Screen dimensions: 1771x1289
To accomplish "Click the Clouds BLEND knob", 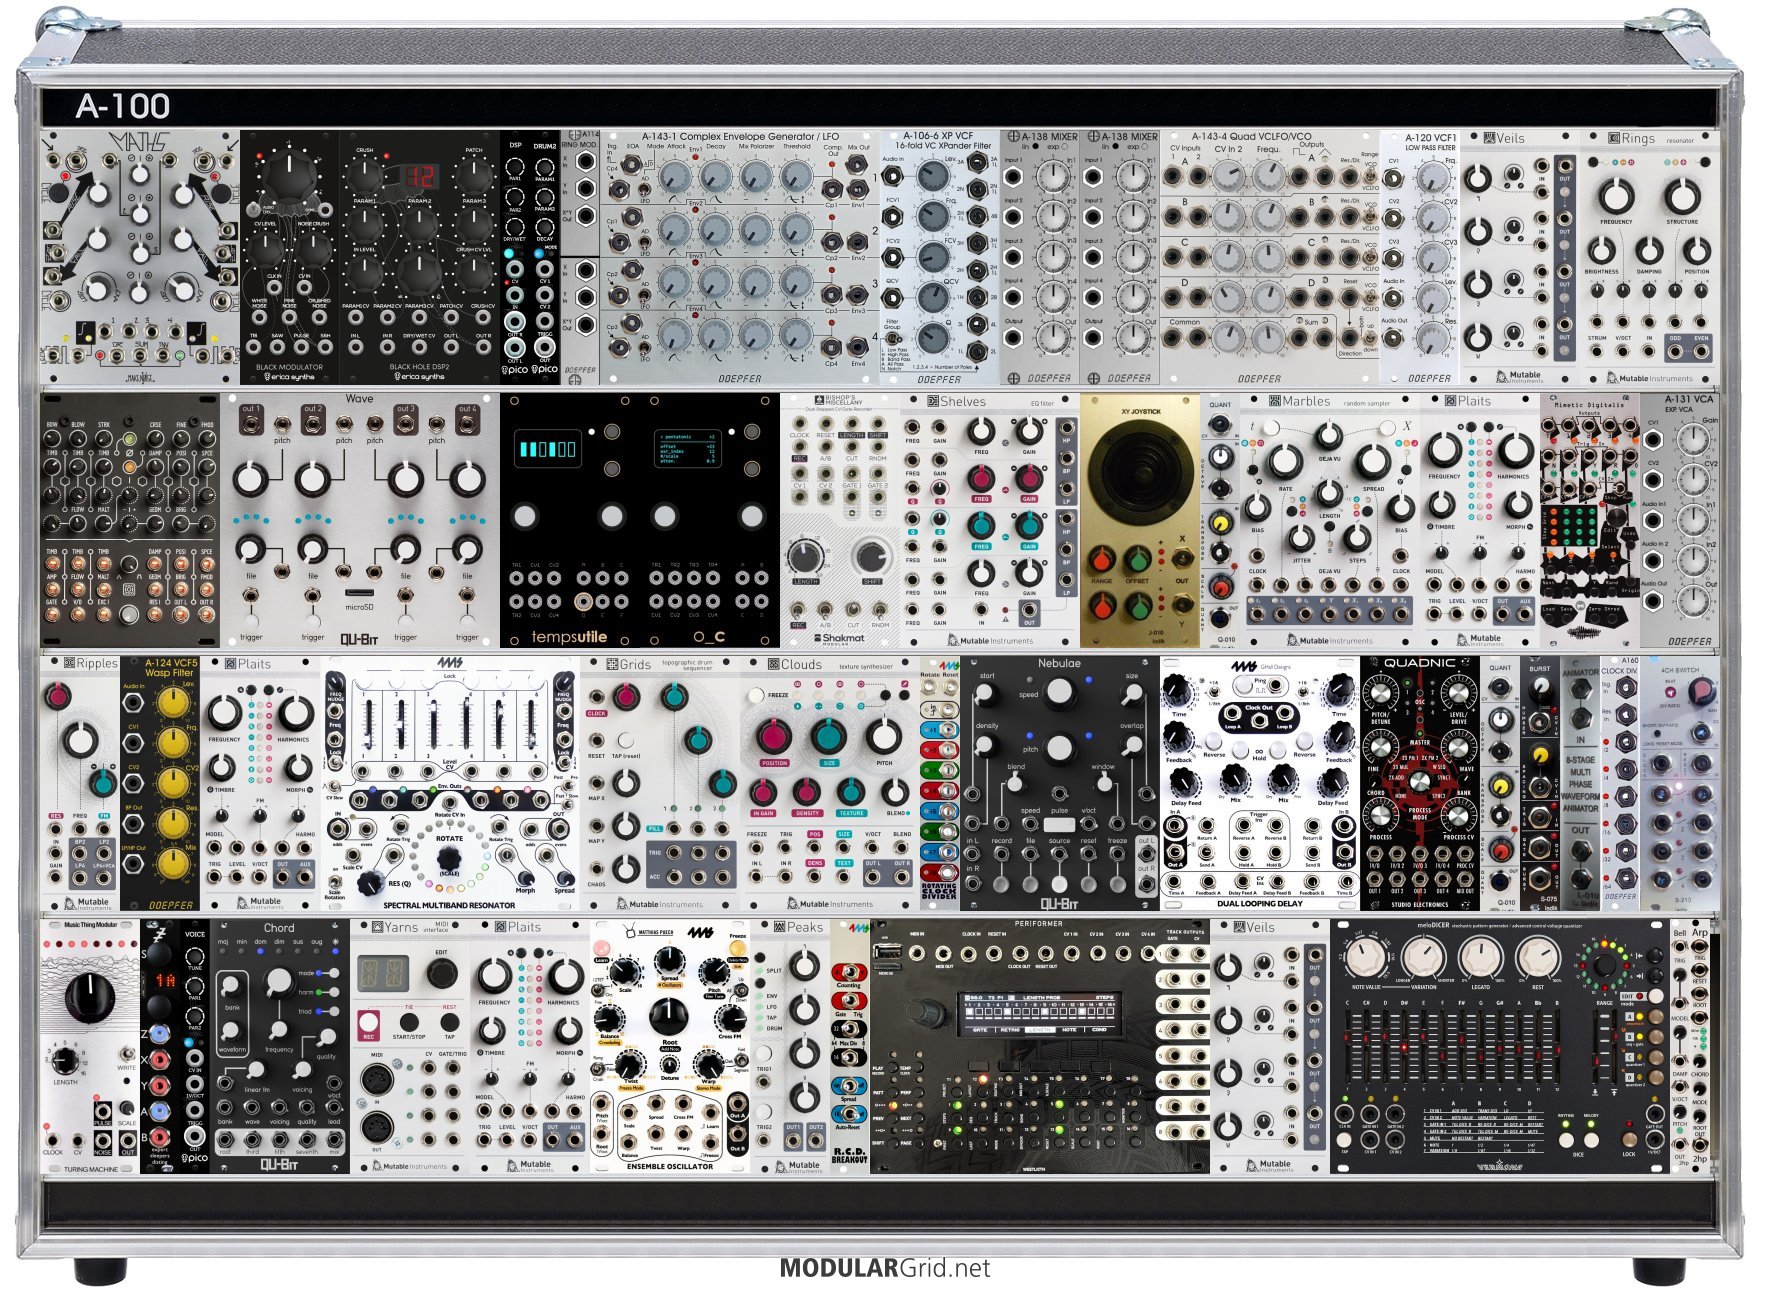I will 896,792.
